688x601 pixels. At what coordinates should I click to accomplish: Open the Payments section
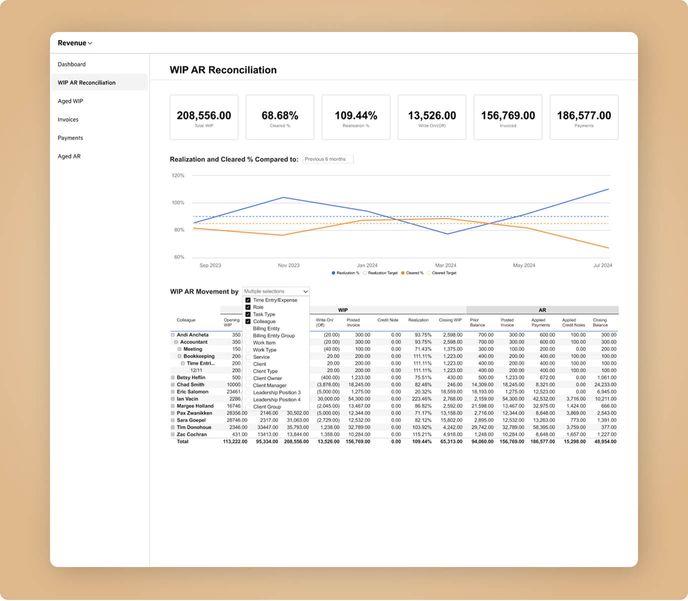70,138
